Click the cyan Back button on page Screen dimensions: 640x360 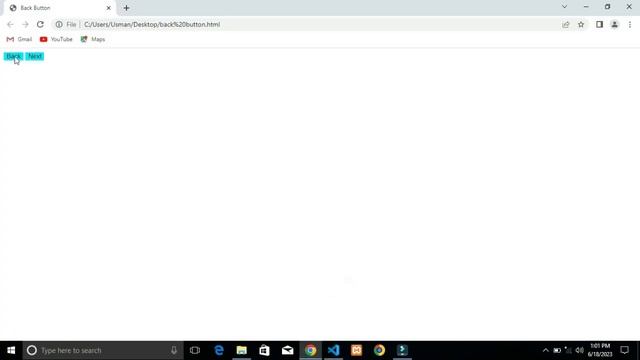click(x=13, y=56)
